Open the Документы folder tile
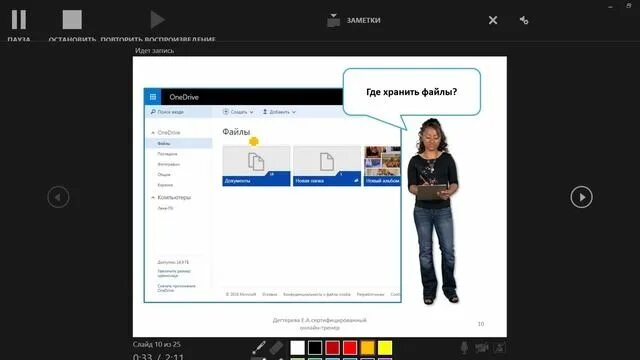Viewport: 640px width, 360px height. tap(256, 166)
